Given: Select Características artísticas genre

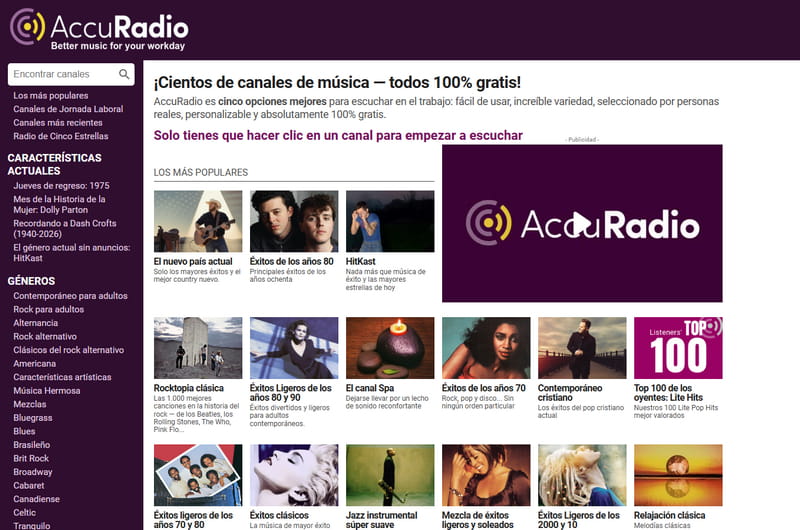Looking at the screenshot, I should click(62, 376).
